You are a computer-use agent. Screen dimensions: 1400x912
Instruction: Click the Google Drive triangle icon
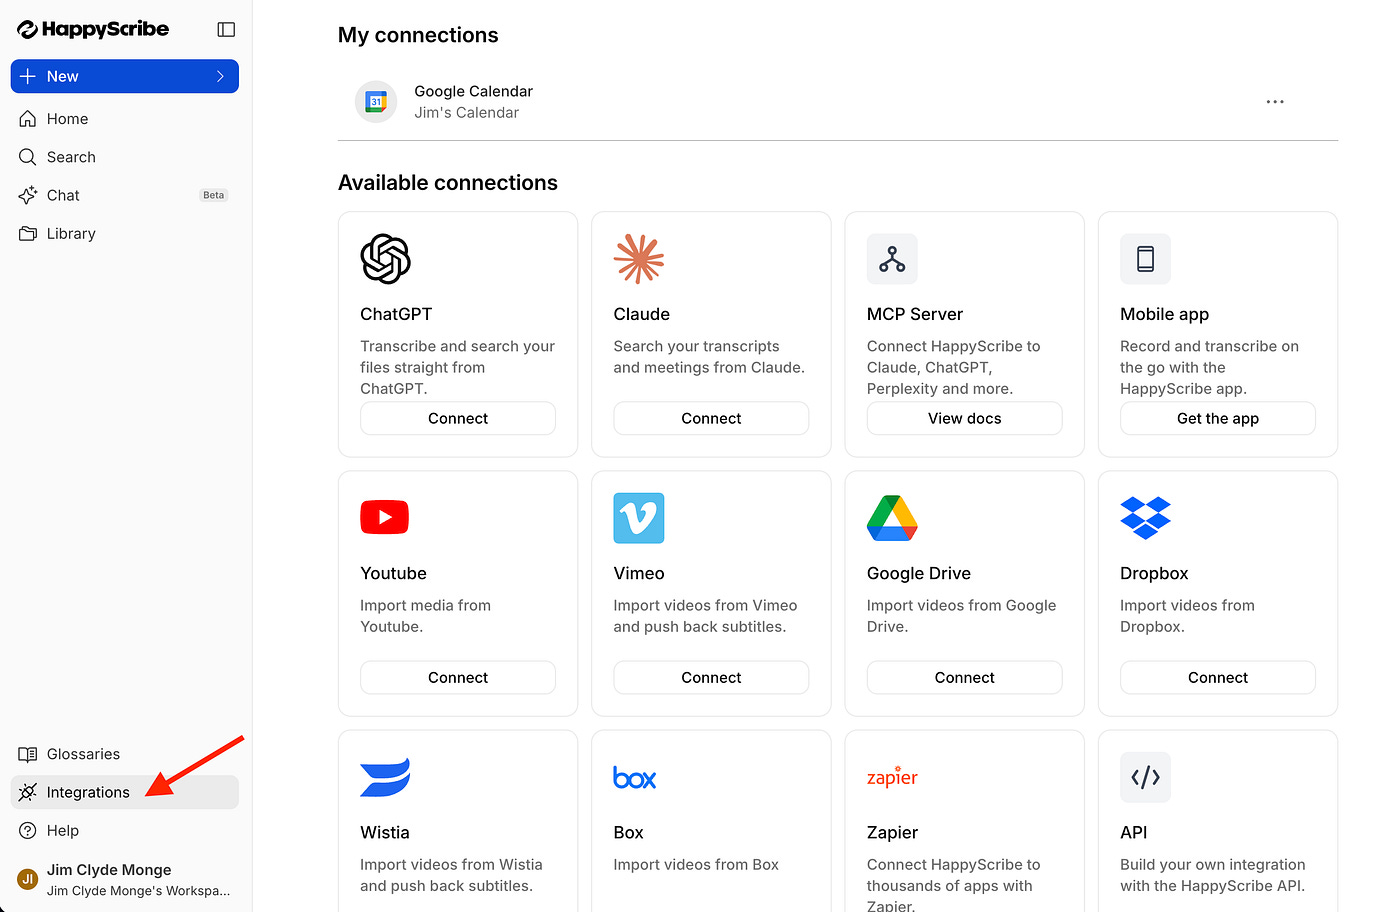tap(892, 518)
